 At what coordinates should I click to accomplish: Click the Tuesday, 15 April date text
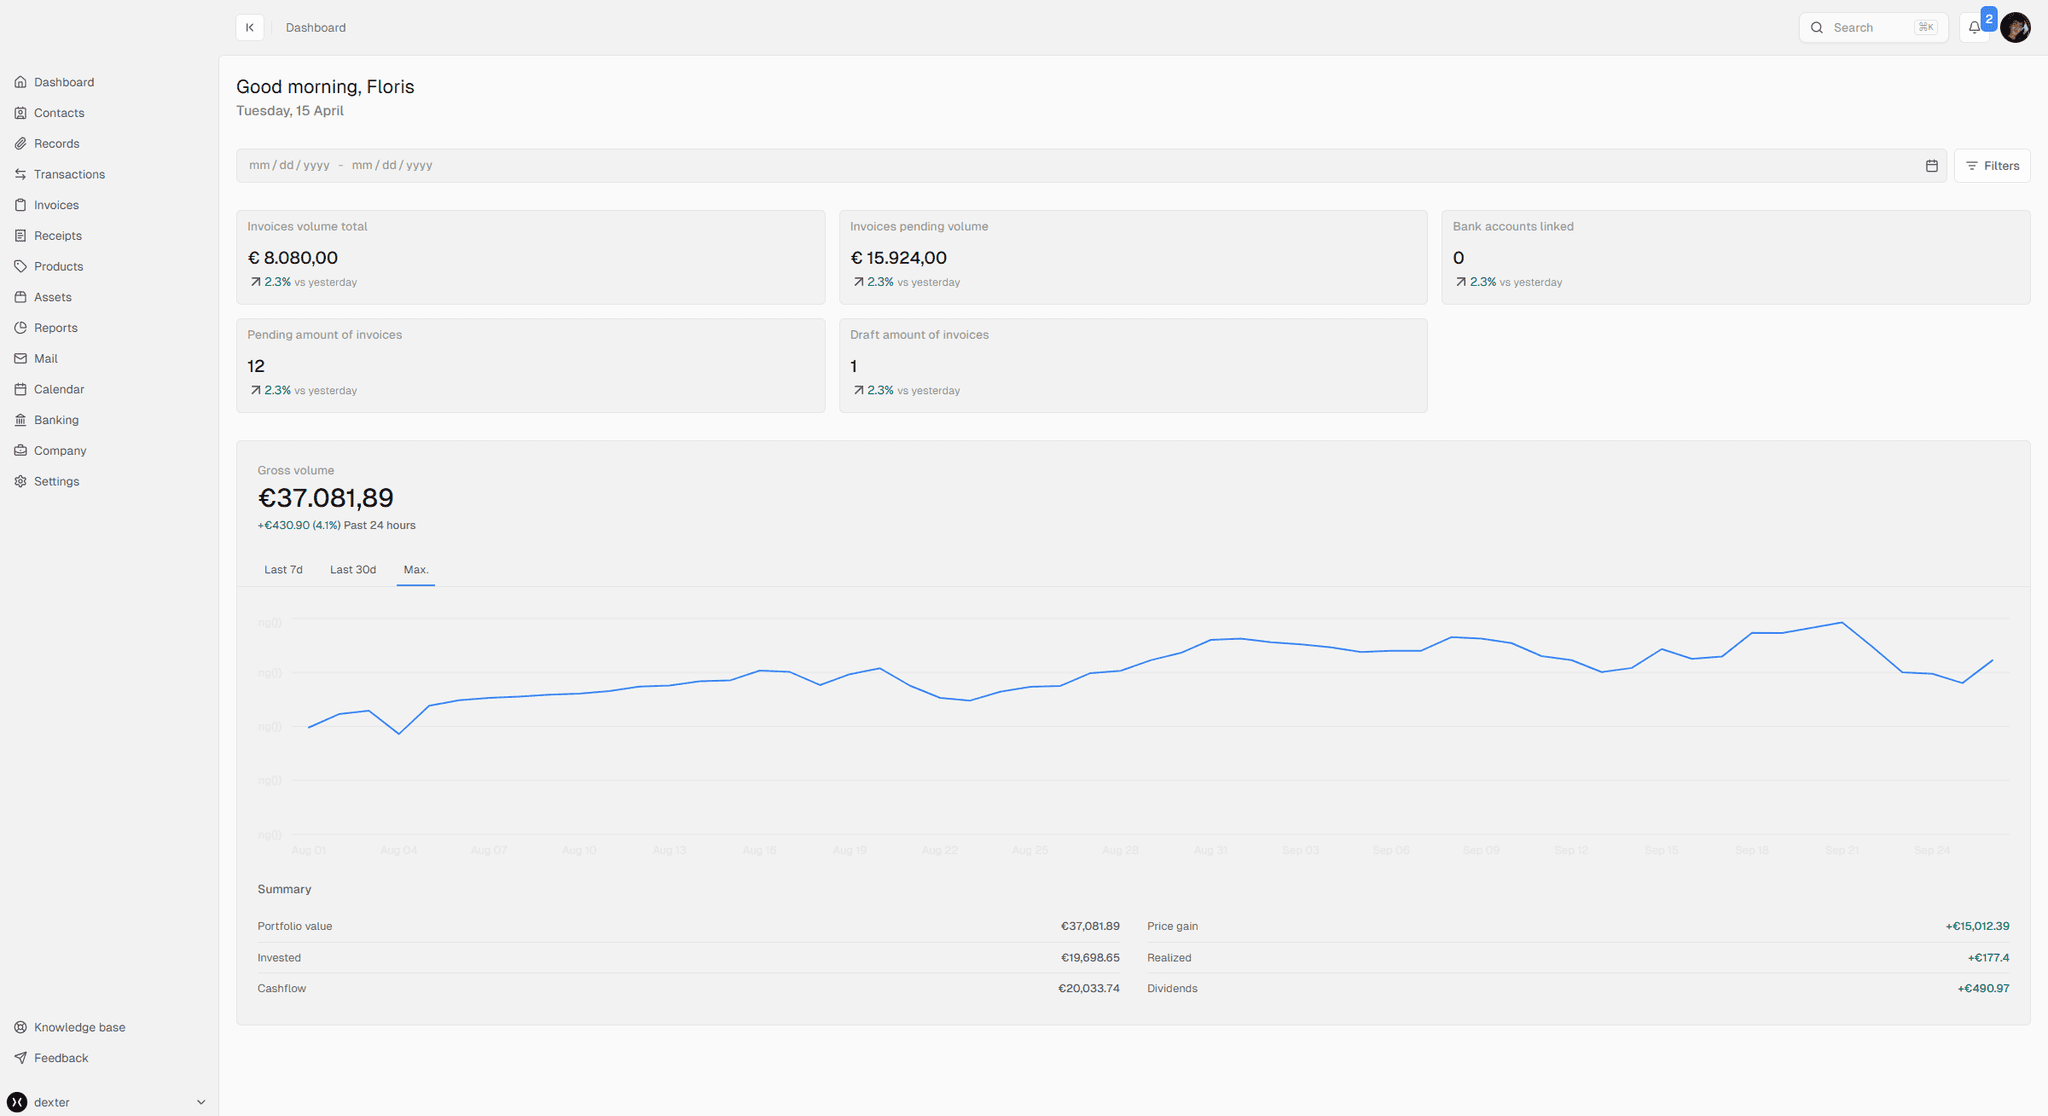pyautogui.click(x=290, y=111)
